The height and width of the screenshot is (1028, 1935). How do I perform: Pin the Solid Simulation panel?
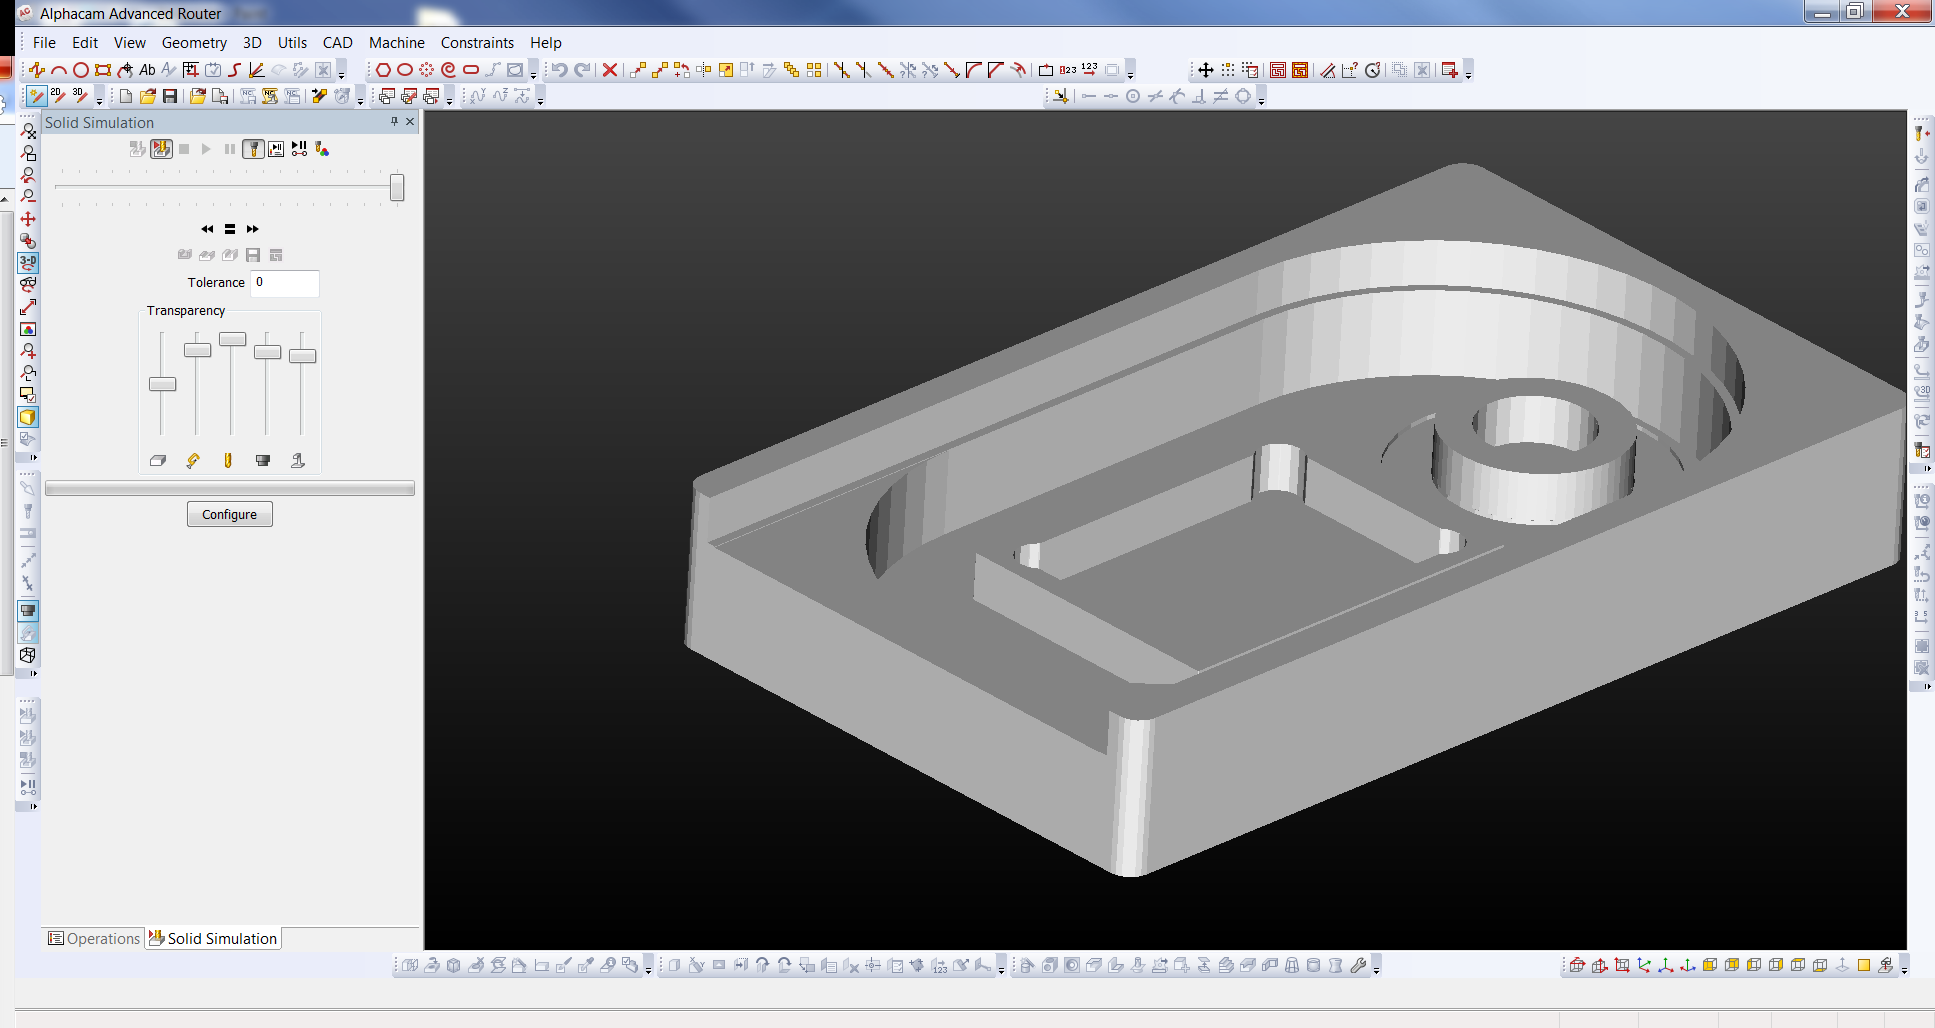[394, 122]
